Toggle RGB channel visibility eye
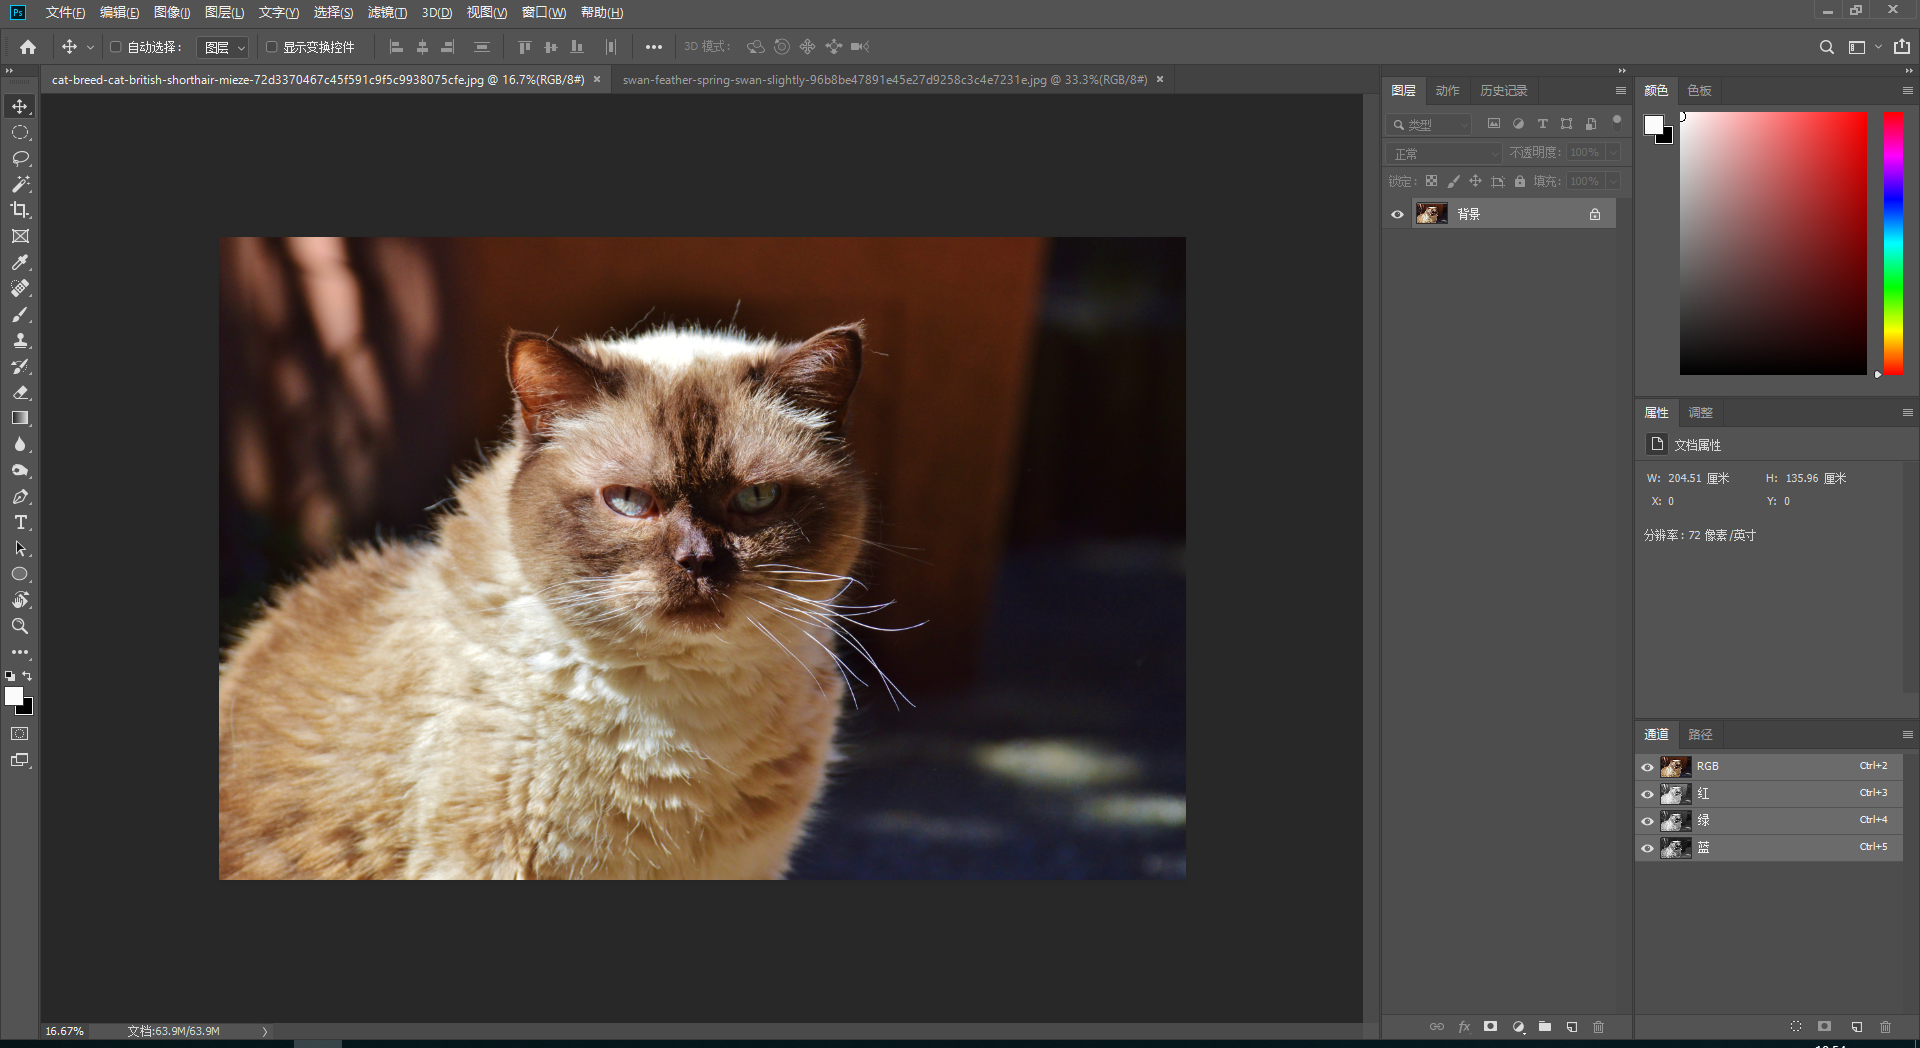The image size is (1920, 1048). (1647, 767)
